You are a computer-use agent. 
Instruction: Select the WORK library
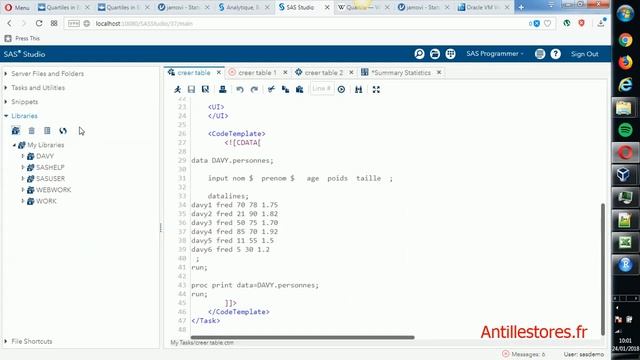point(46,201)
